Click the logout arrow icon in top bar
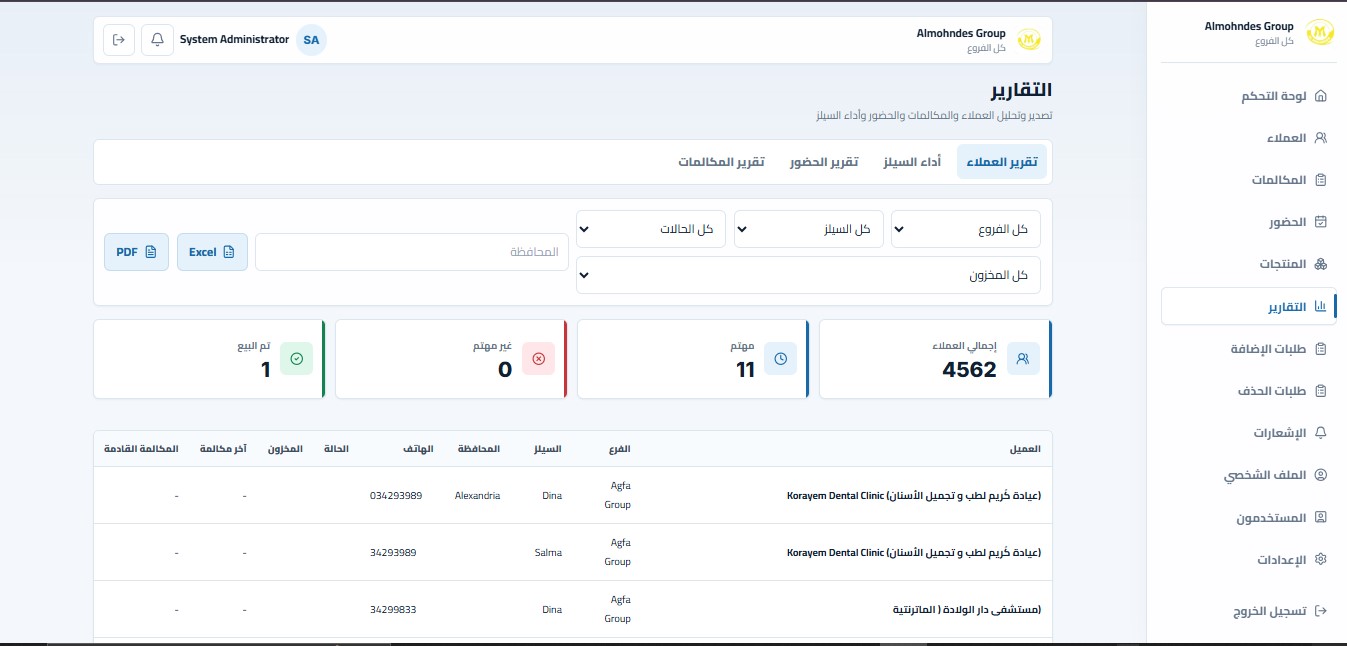 119,40
